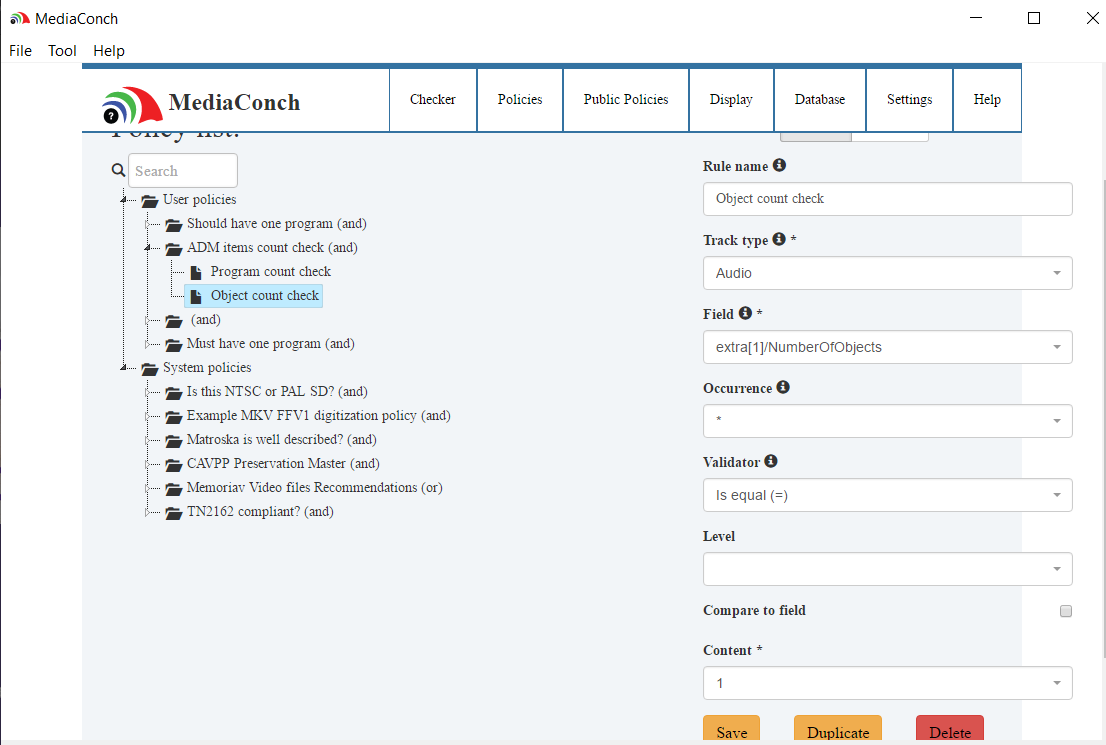Click the Save button
Viewport: 1106px width, 745px height.
tap(731, 729)
